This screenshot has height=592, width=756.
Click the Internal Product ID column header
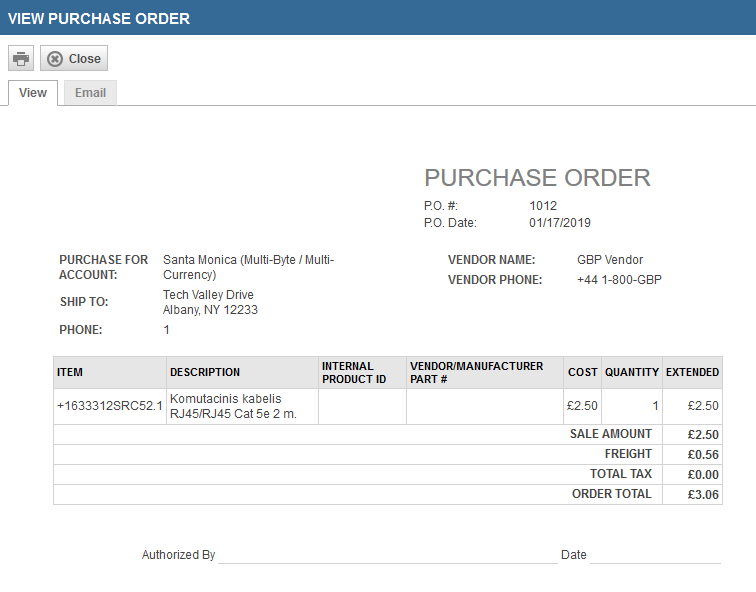(354, 372)
